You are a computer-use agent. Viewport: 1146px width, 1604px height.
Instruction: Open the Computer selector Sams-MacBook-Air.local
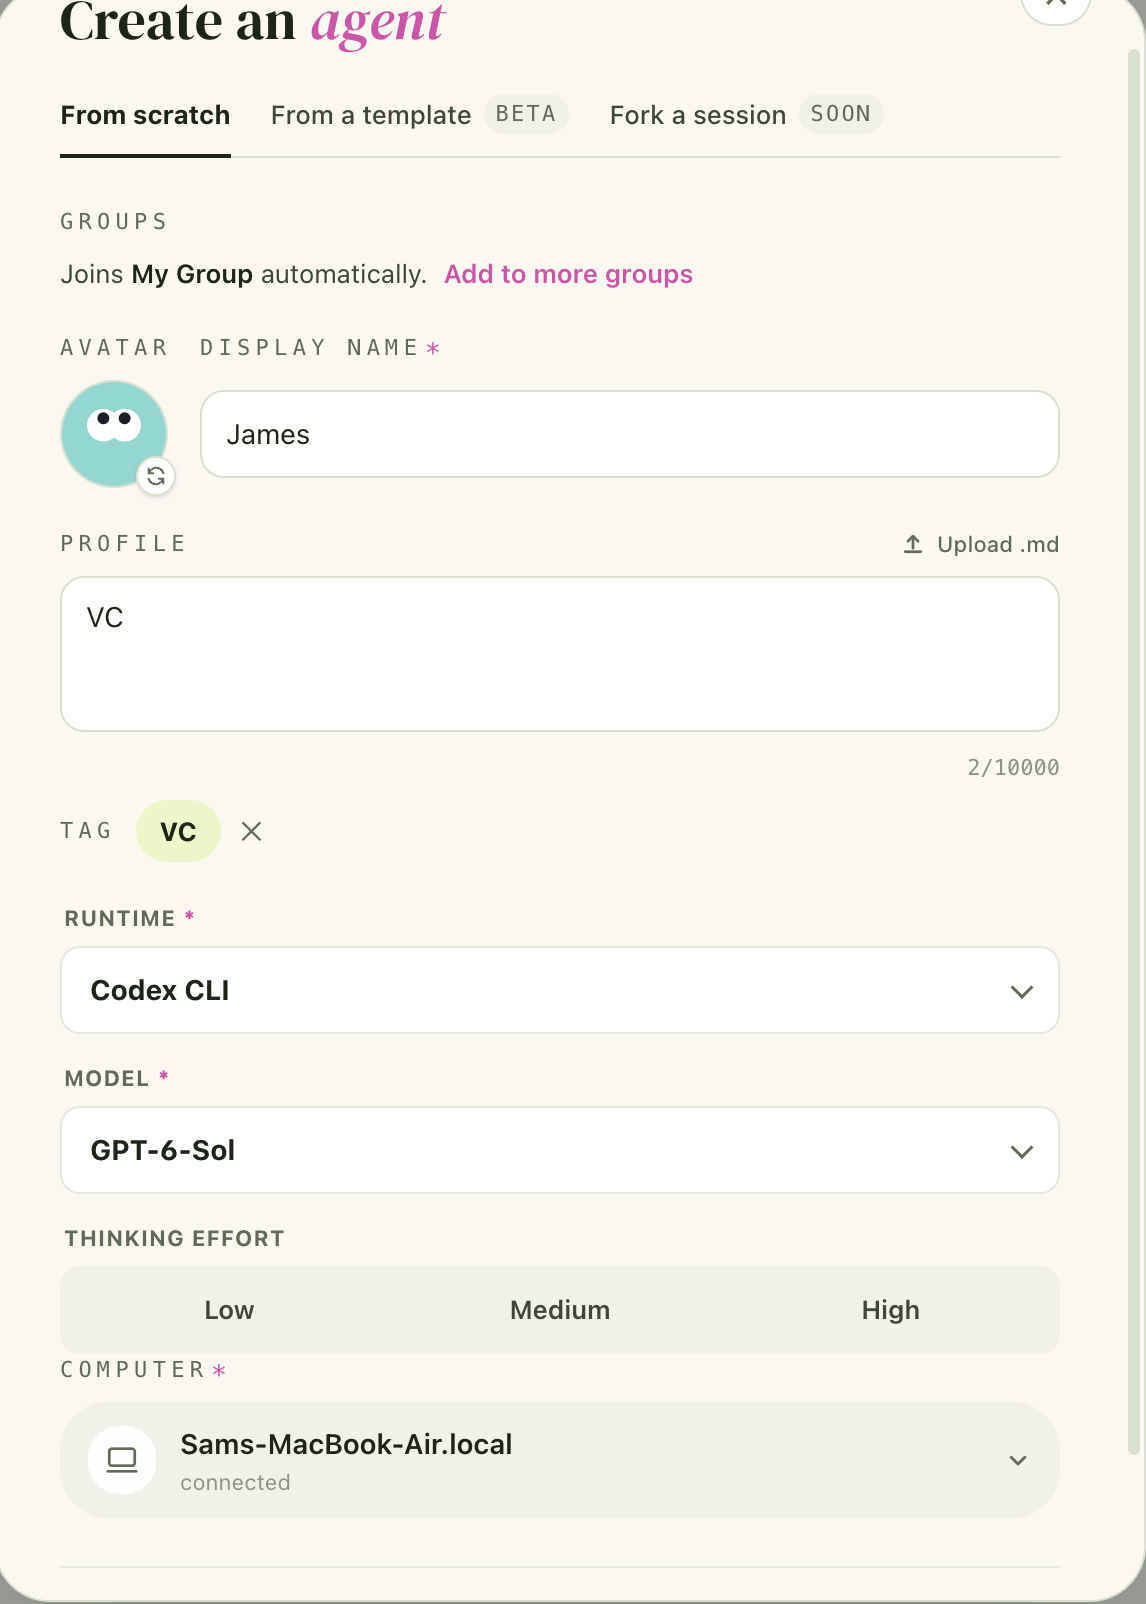tap(560, 1460)
